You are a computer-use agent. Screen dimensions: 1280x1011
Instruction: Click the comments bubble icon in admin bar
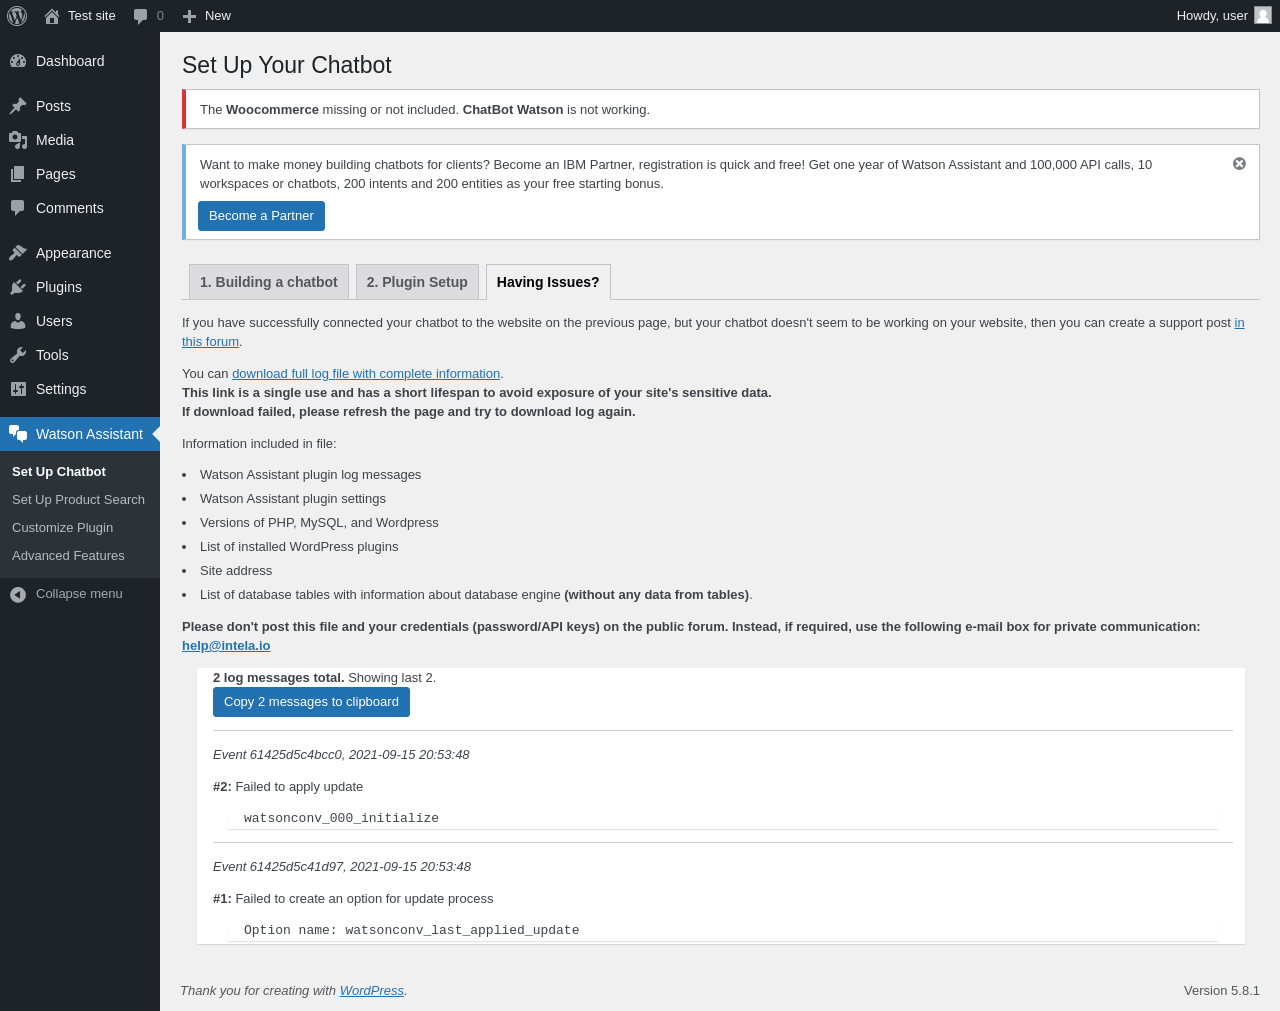tap(141, 16)
